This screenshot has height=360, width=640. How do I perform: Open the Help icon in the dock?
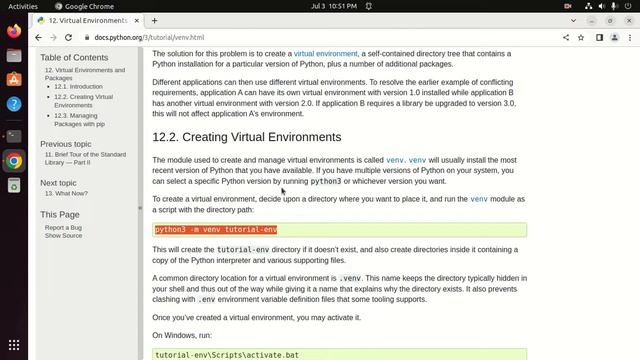14,104
